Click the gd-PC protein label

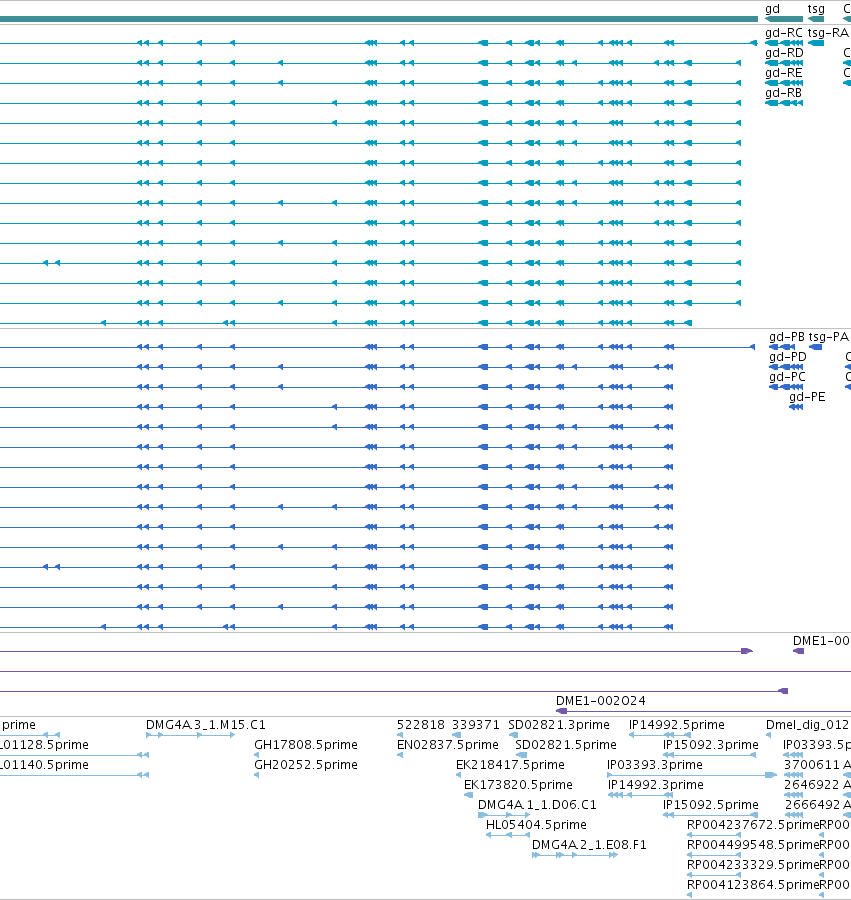[787, 377]
